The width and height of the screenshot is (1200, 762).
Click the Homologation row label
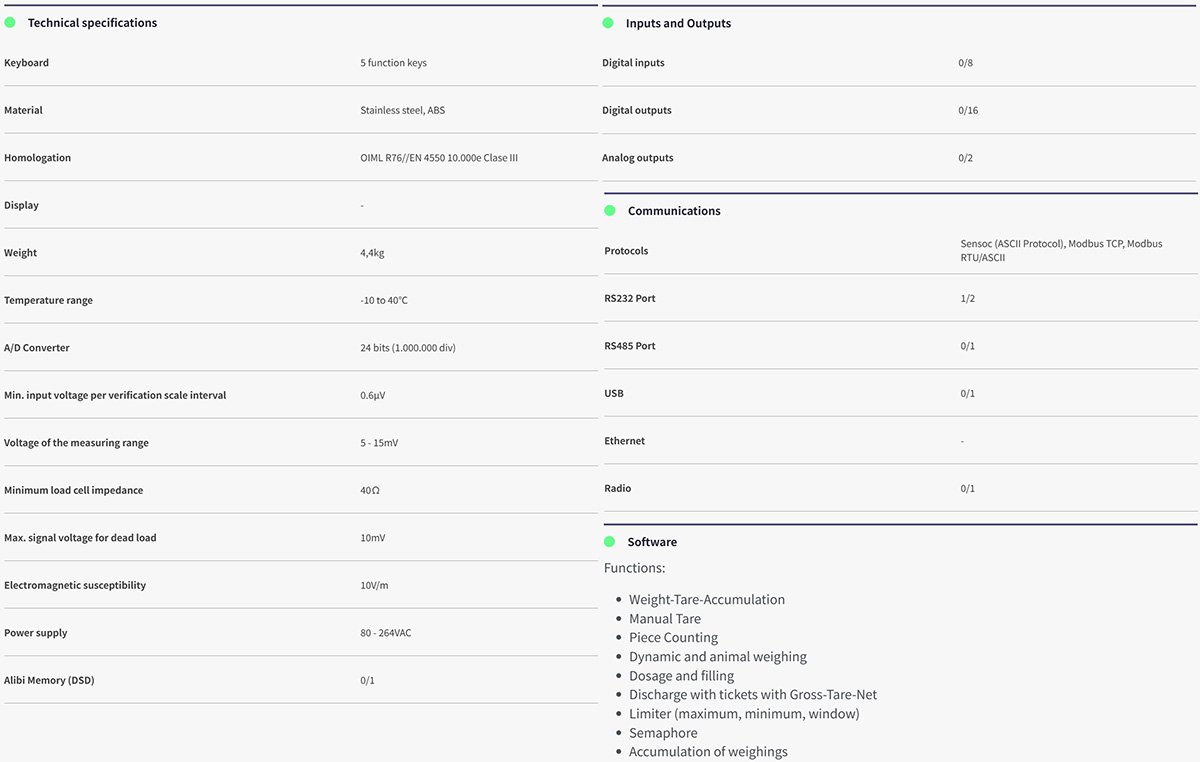coord(38,158)
